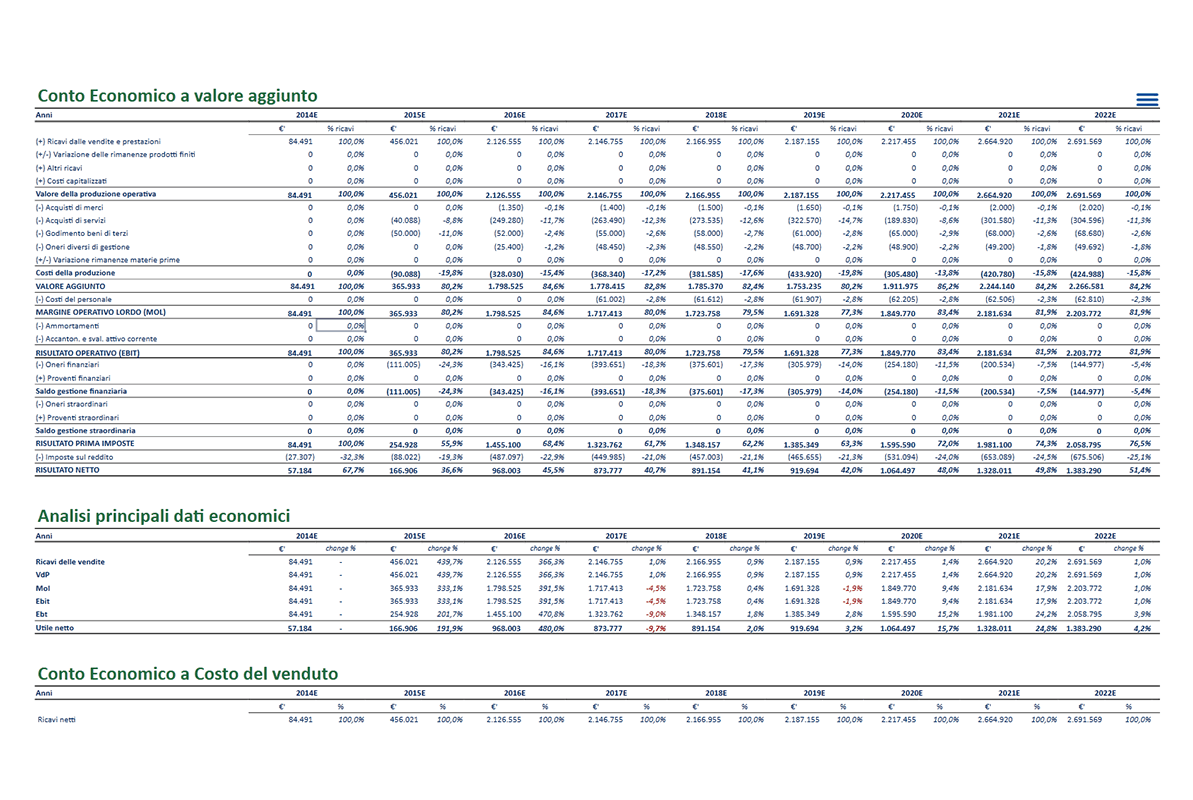1193x800 pixels.
Task: Select the '51,4%' Risultato netto percentage
Action: [x=1140, y=470]
